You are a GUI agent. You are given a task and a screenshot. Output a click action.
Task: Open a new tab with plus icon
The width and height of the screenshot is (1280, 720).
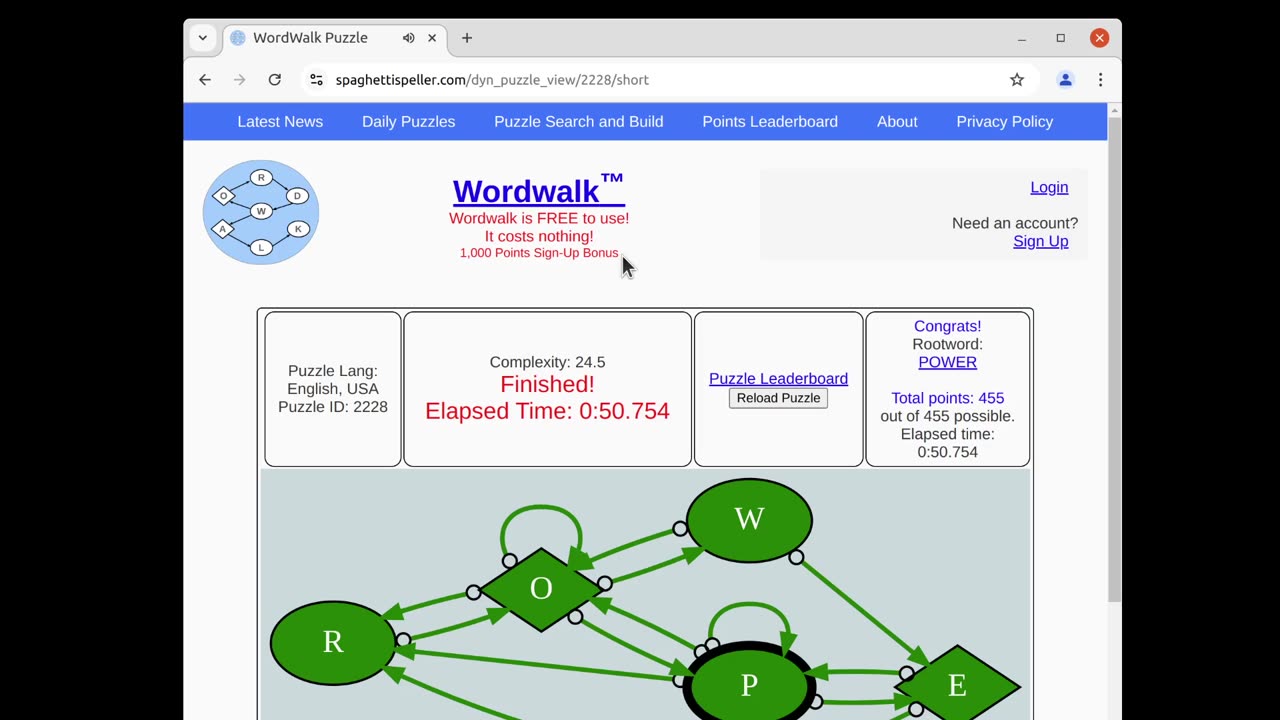tap(467, 38)
